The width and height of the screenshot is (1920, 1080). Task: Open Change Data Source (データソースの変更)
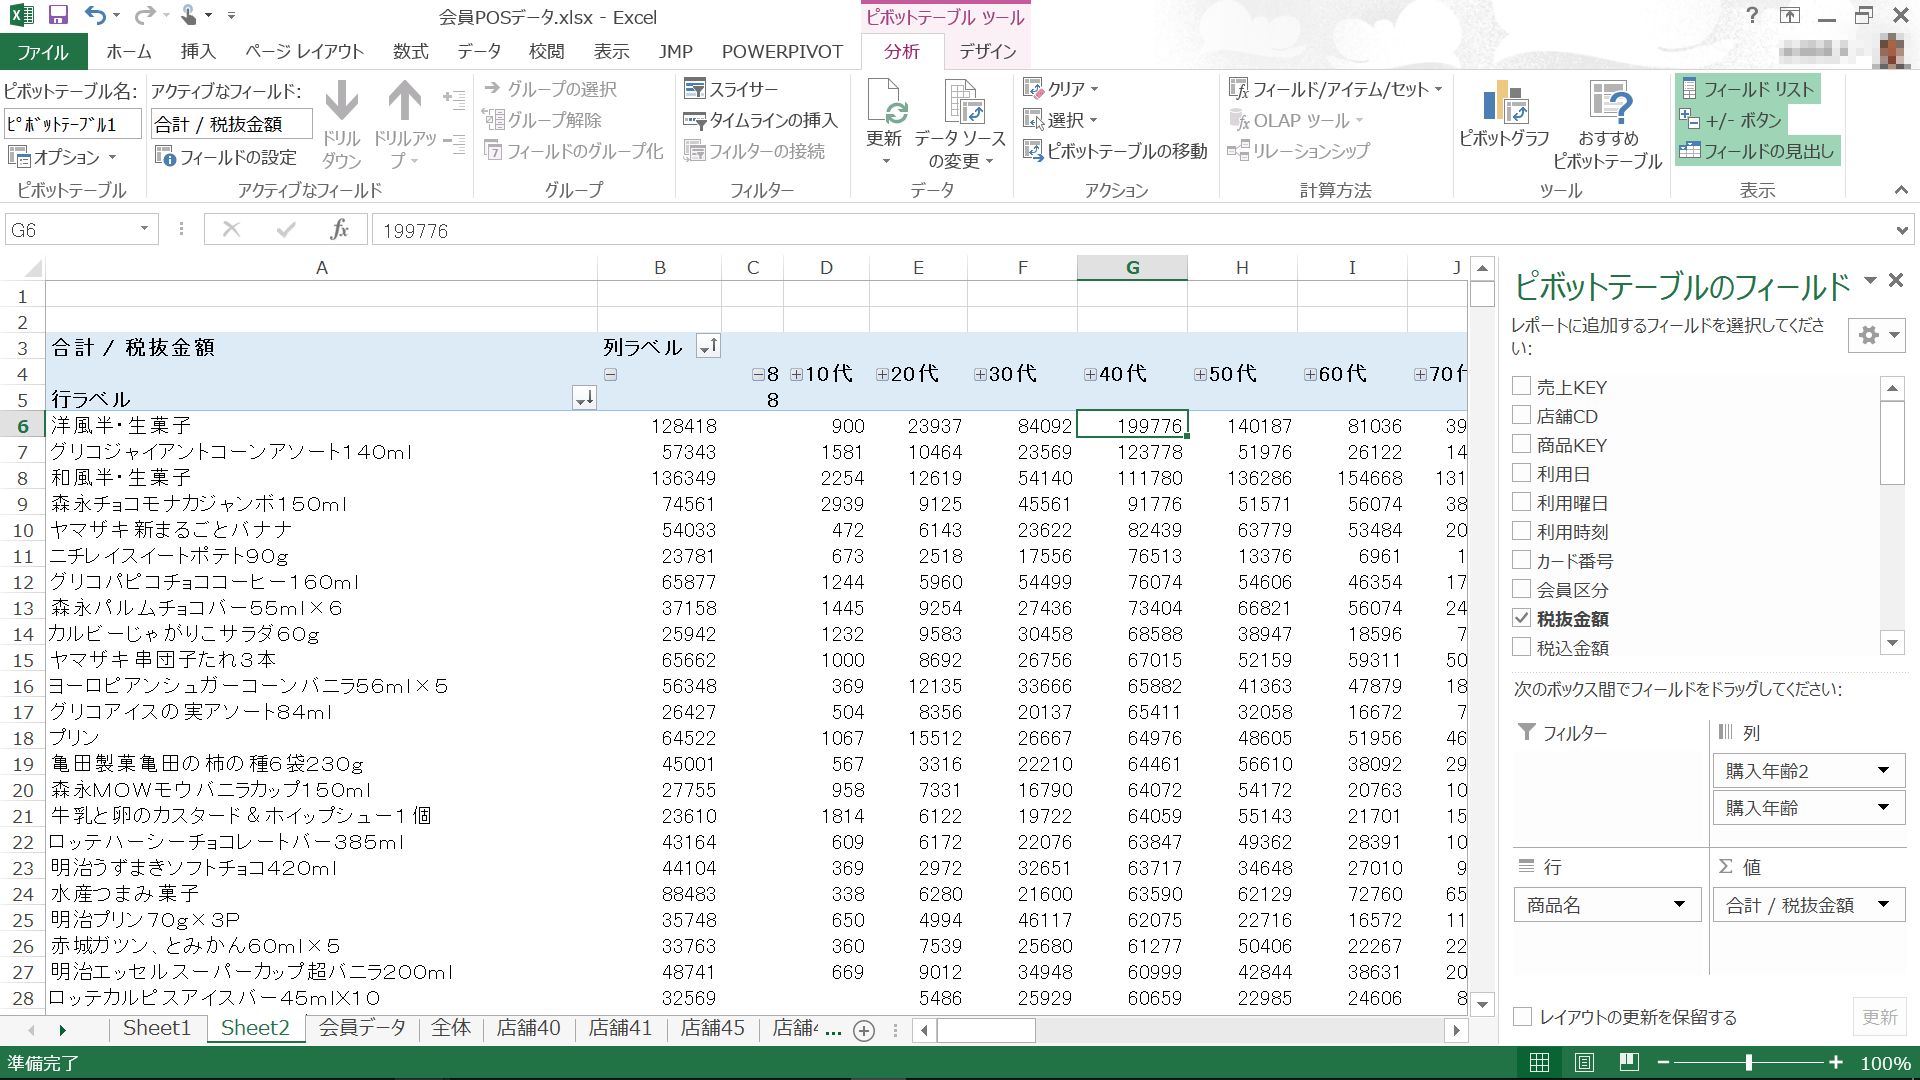pos(960,123)
